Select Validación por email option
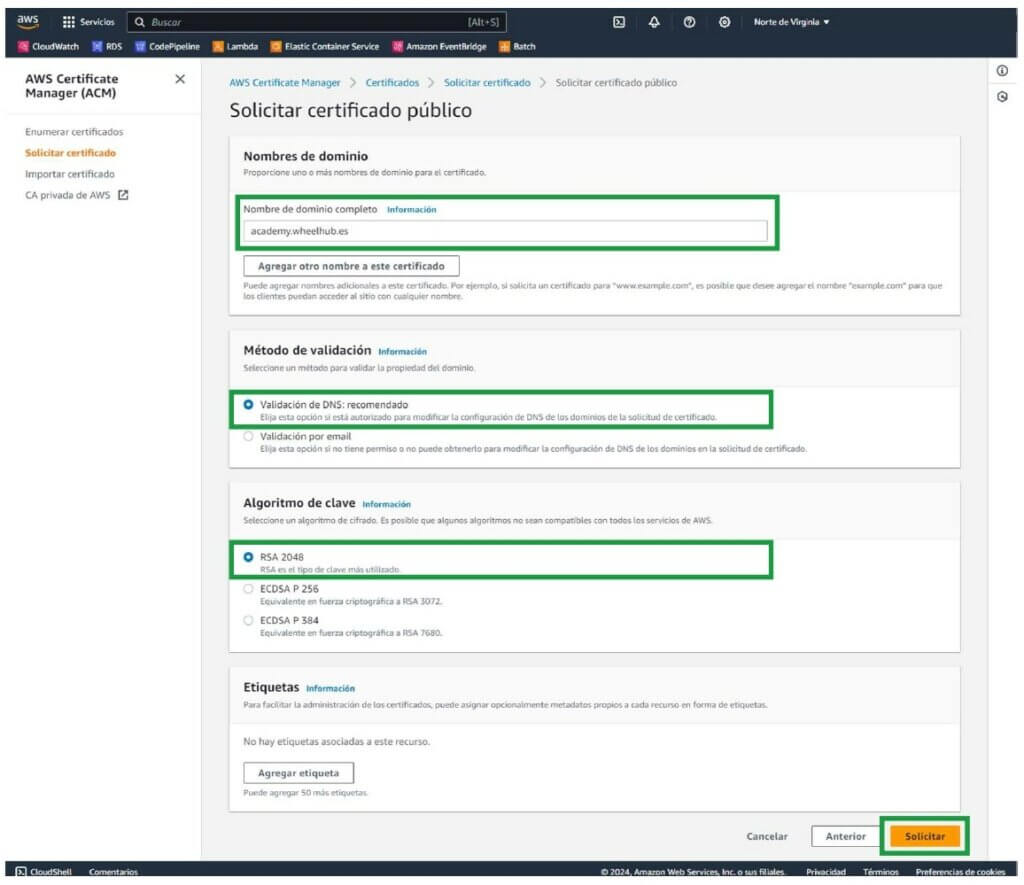 [x=249, y=436]
